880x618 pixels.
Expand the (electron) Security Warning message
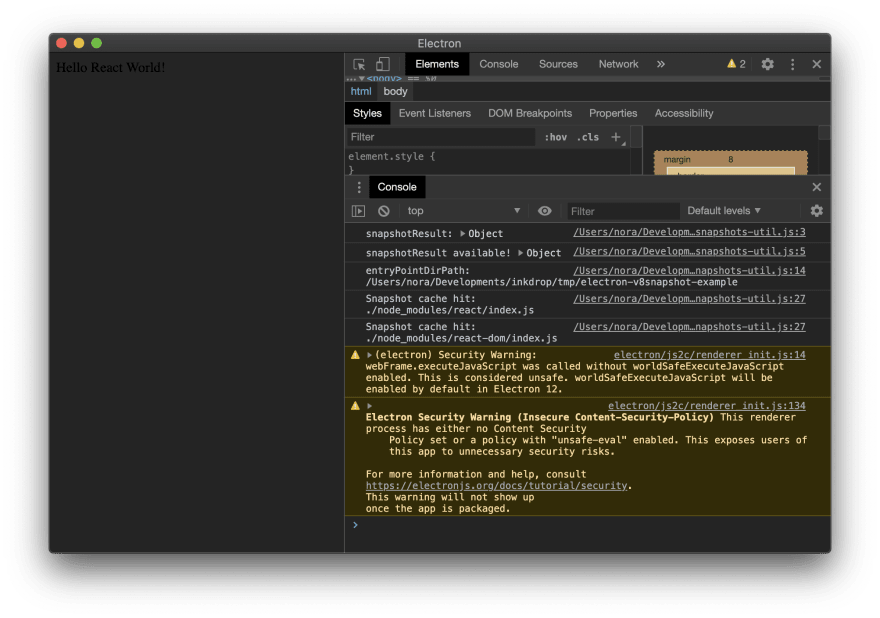[369, 355]
